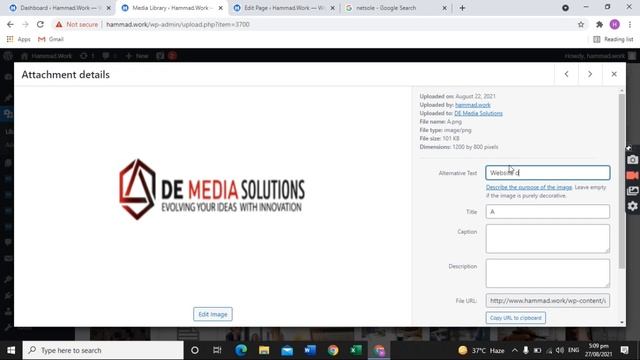640x360 pixels.
Task: Open Excel from taskbar
Action: [x=356, y=350]
